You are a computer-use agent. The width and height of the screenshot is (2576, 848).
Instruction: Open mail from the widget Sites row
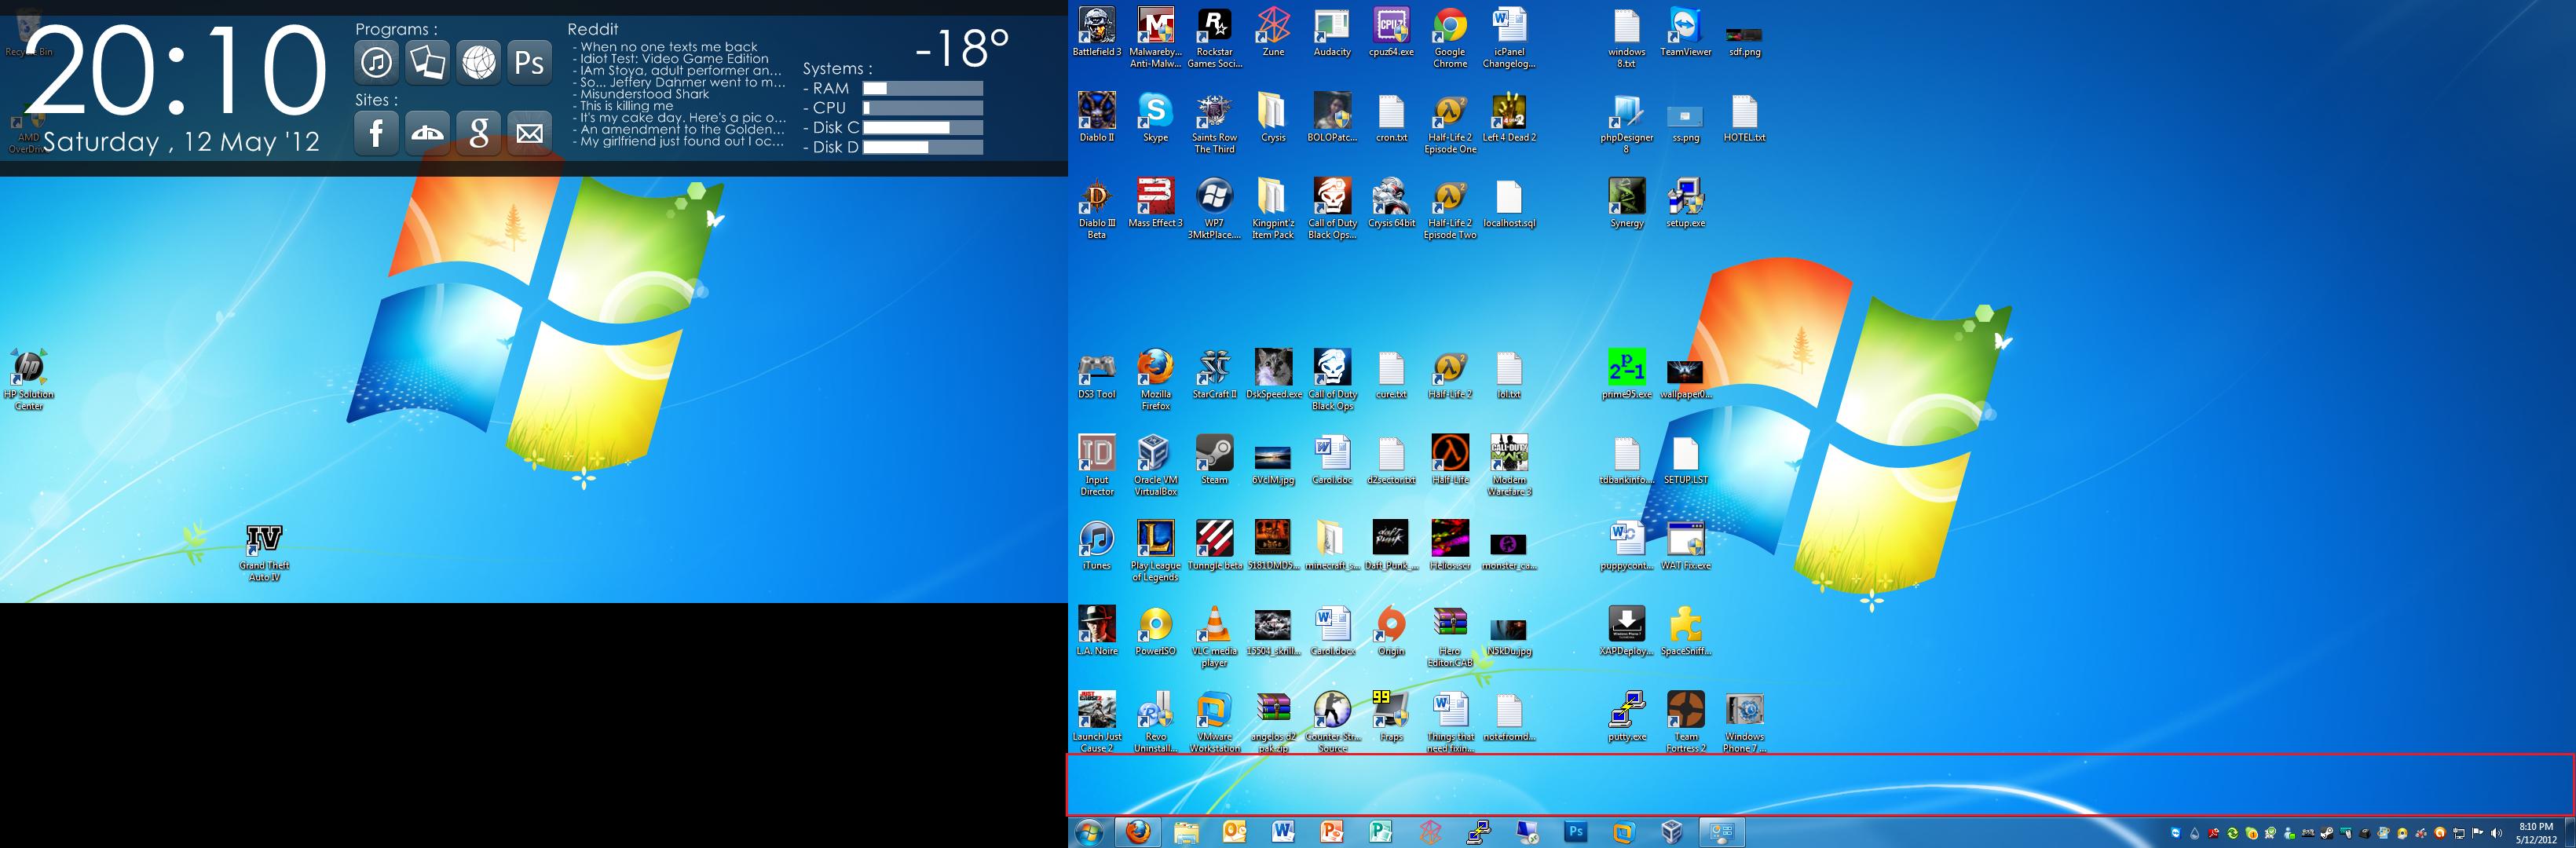tap(529, 132)
